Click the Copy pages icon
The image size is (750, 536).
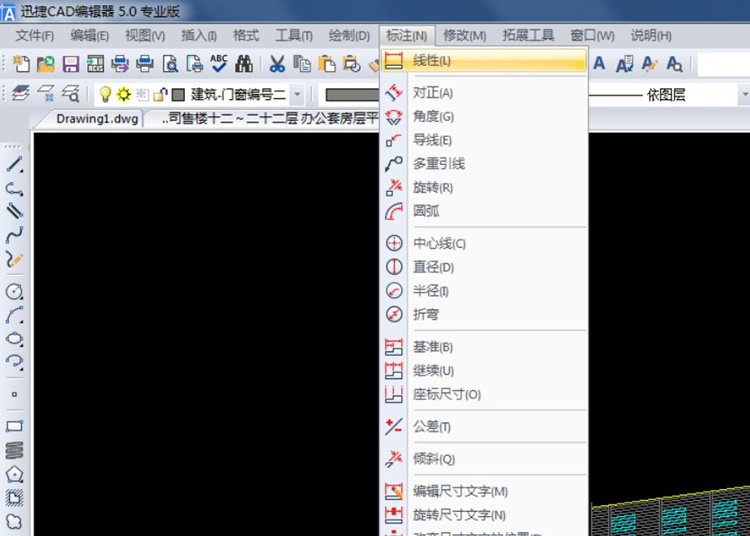coord(302,64)
